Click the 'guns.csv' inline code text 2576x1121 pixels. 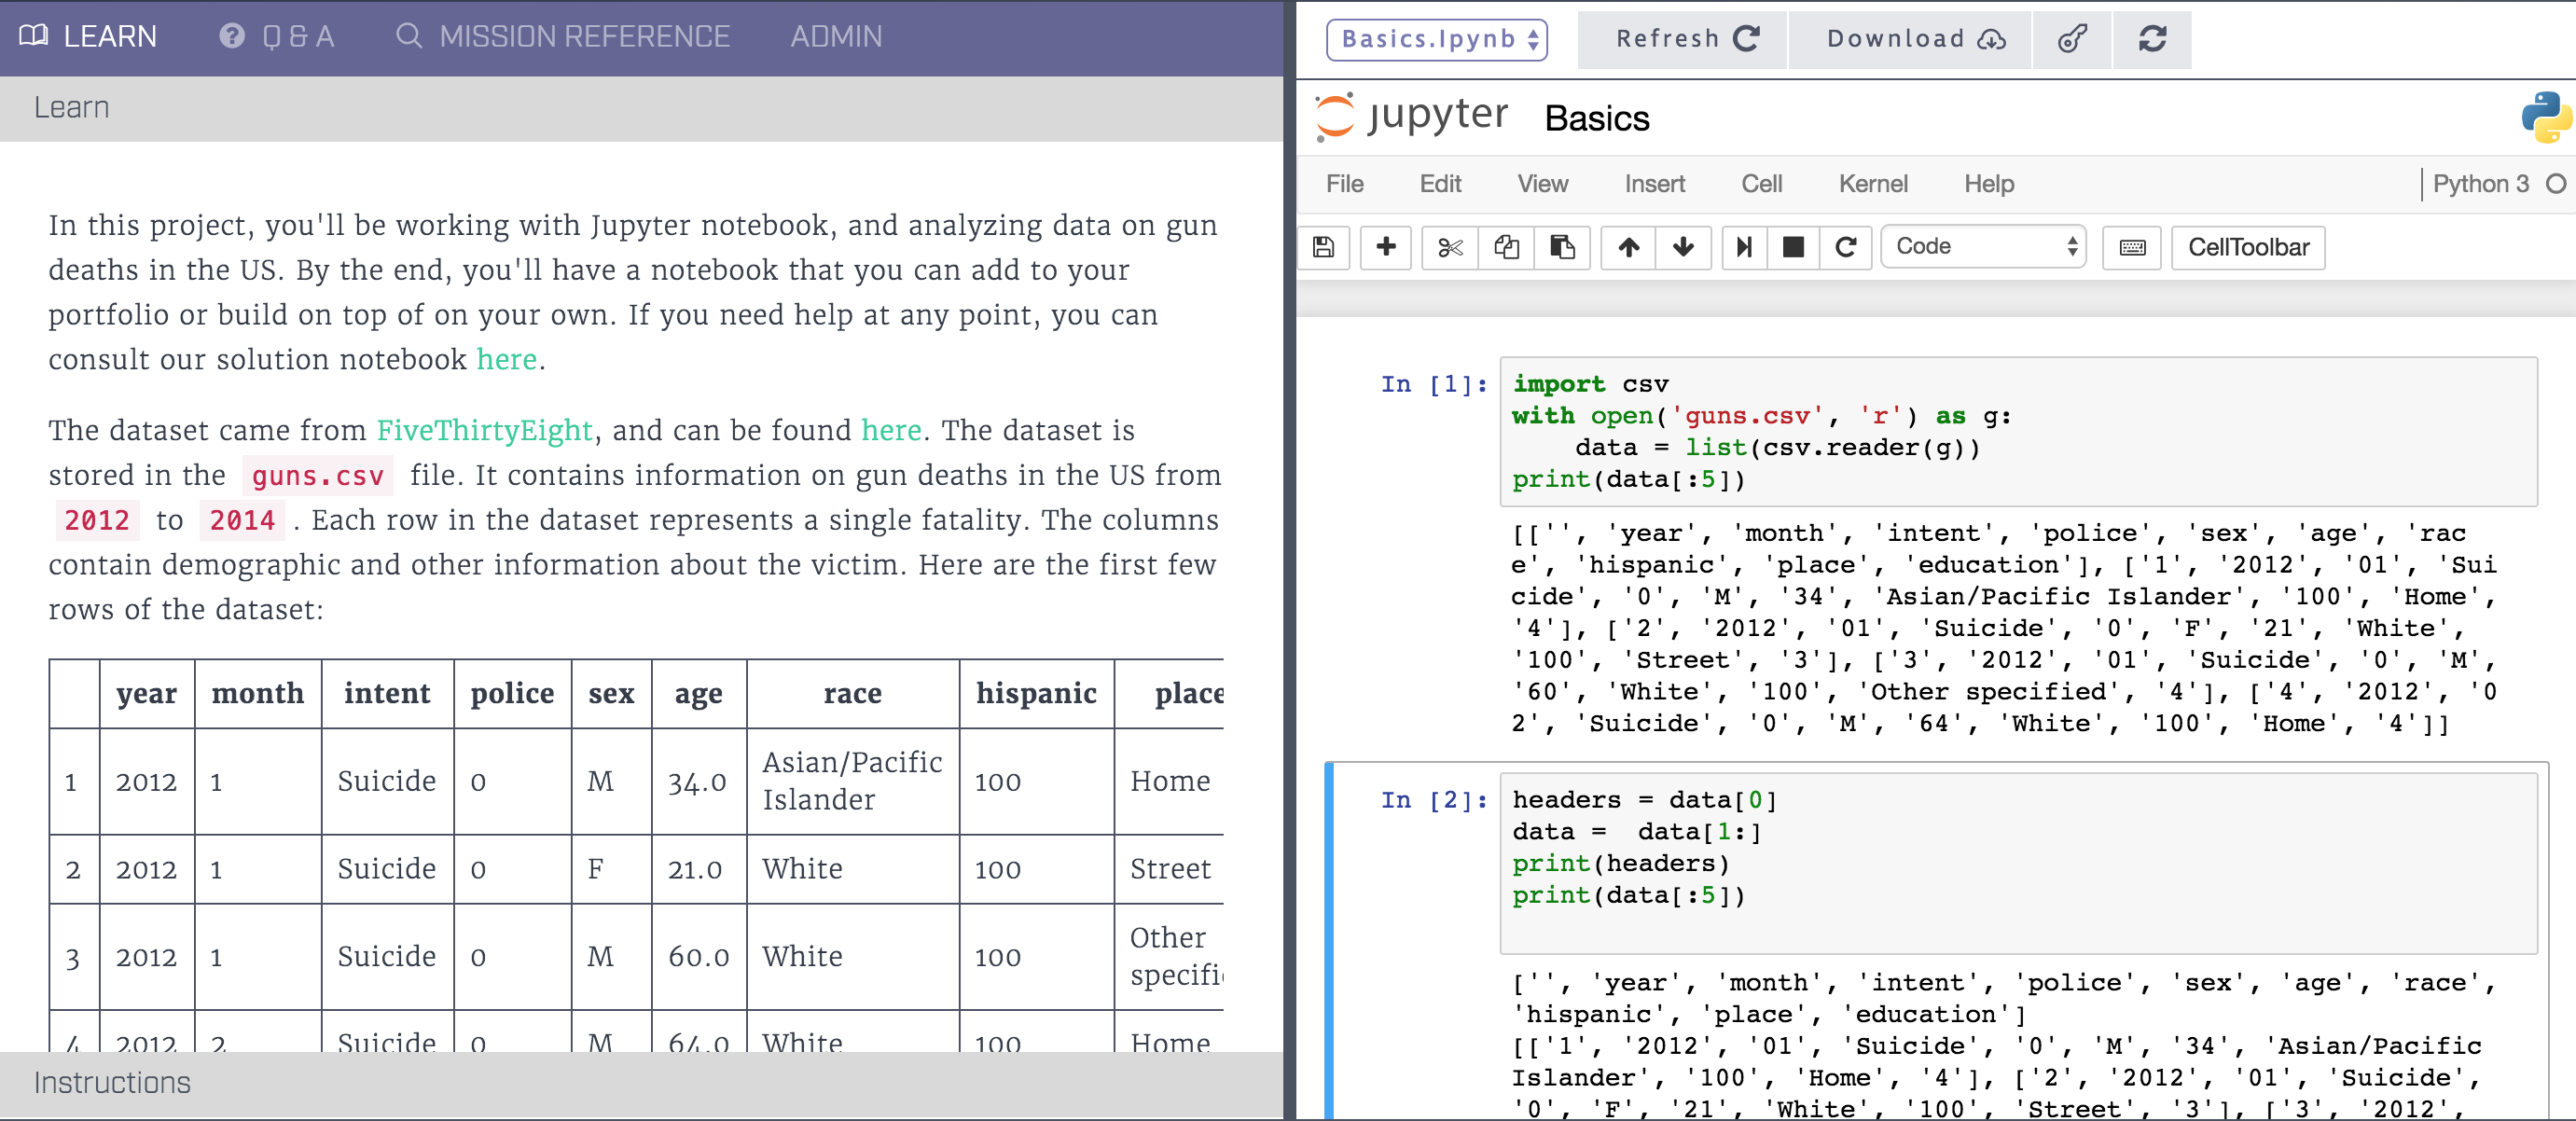click(318, 476)
